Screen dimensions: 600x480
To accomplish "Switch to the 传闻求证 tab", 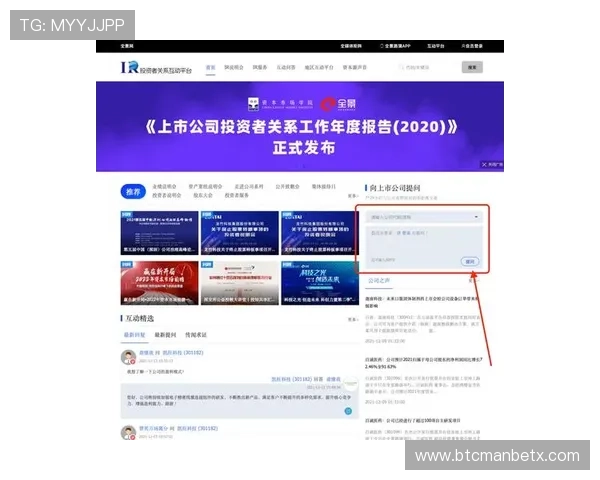I will tap(196, 335).
